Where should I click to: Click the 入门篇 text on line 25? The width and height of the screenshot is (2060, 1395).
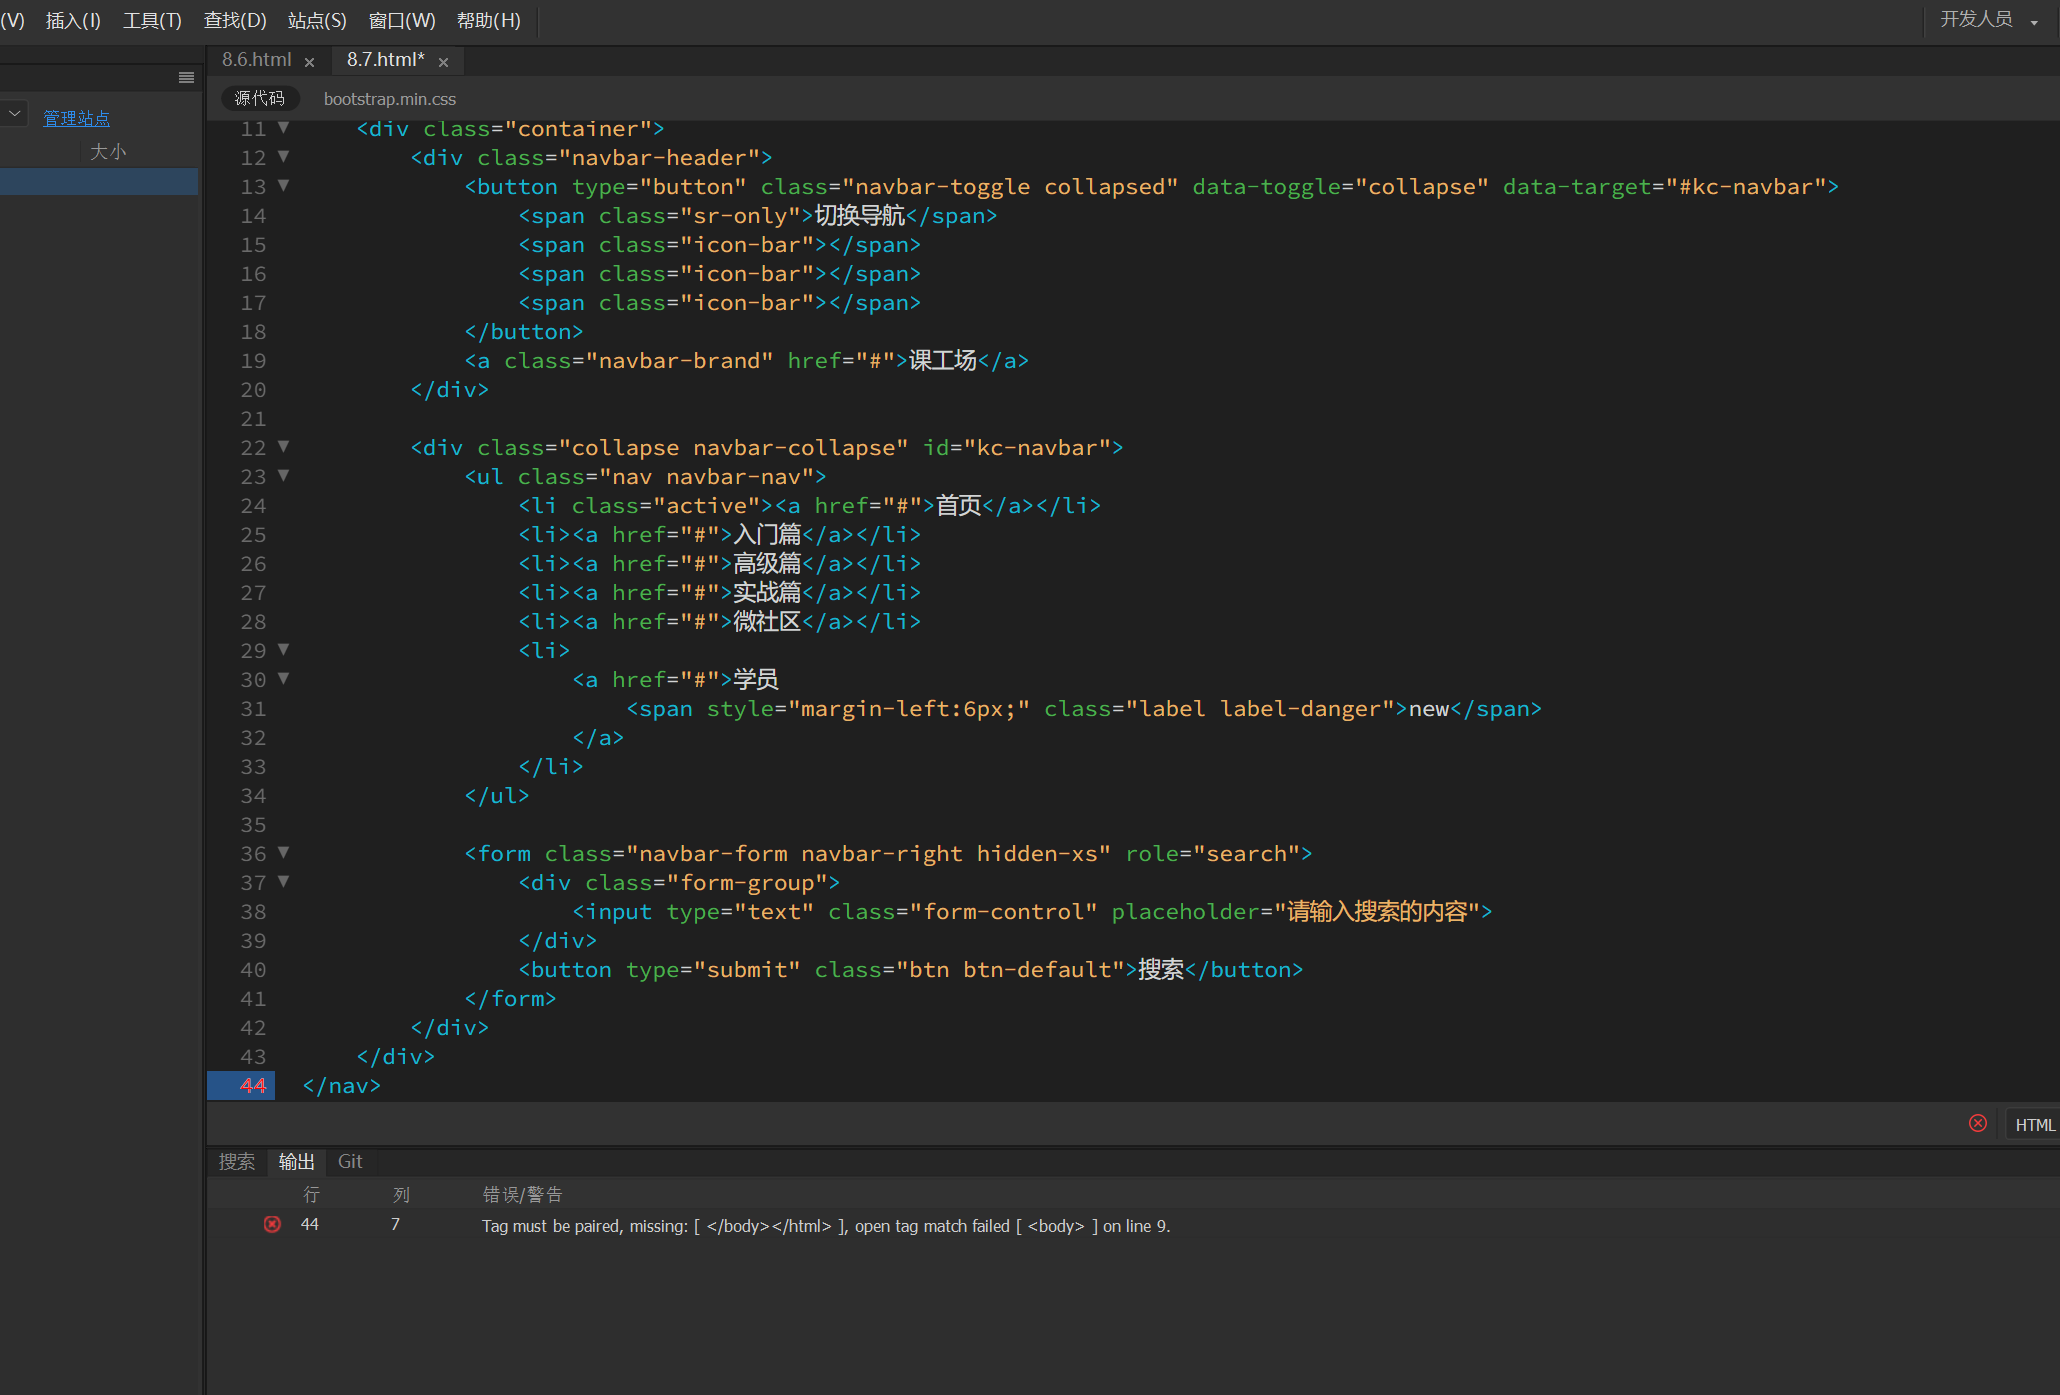767,534
